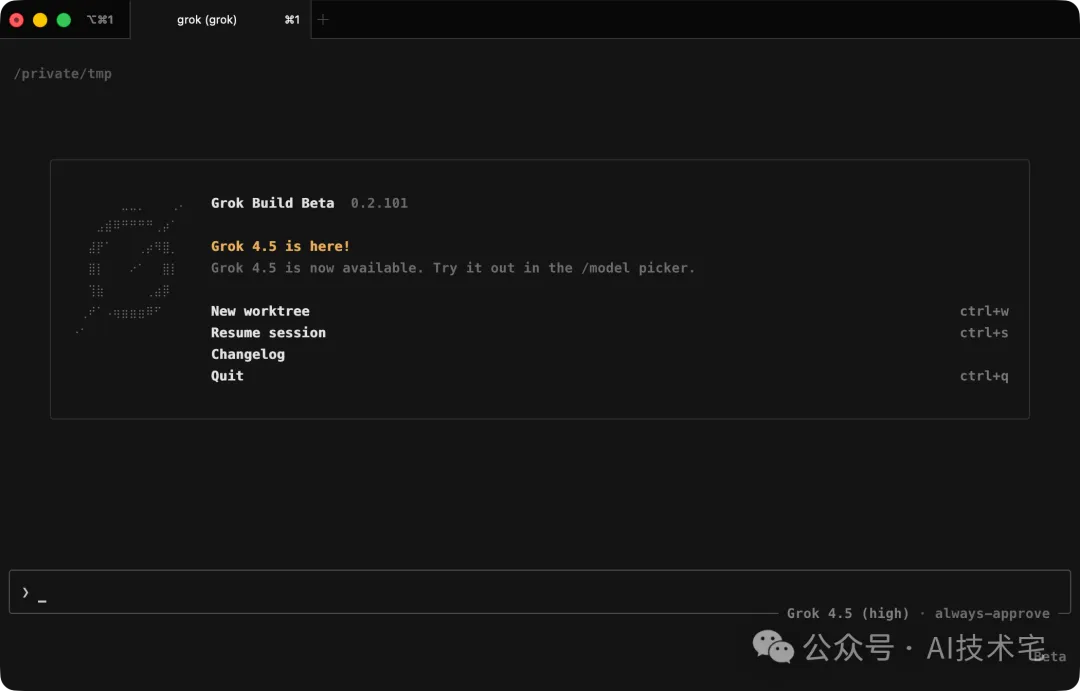
Task: Add a new terminal tab with plus
Action: tap(323, 20)
